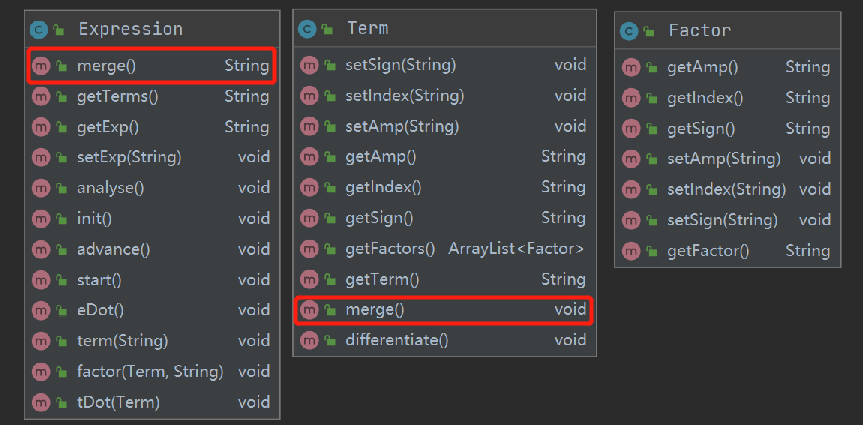This screenshot has height=425, width=863.
Task: Click the Term class title
Action: 367,29
